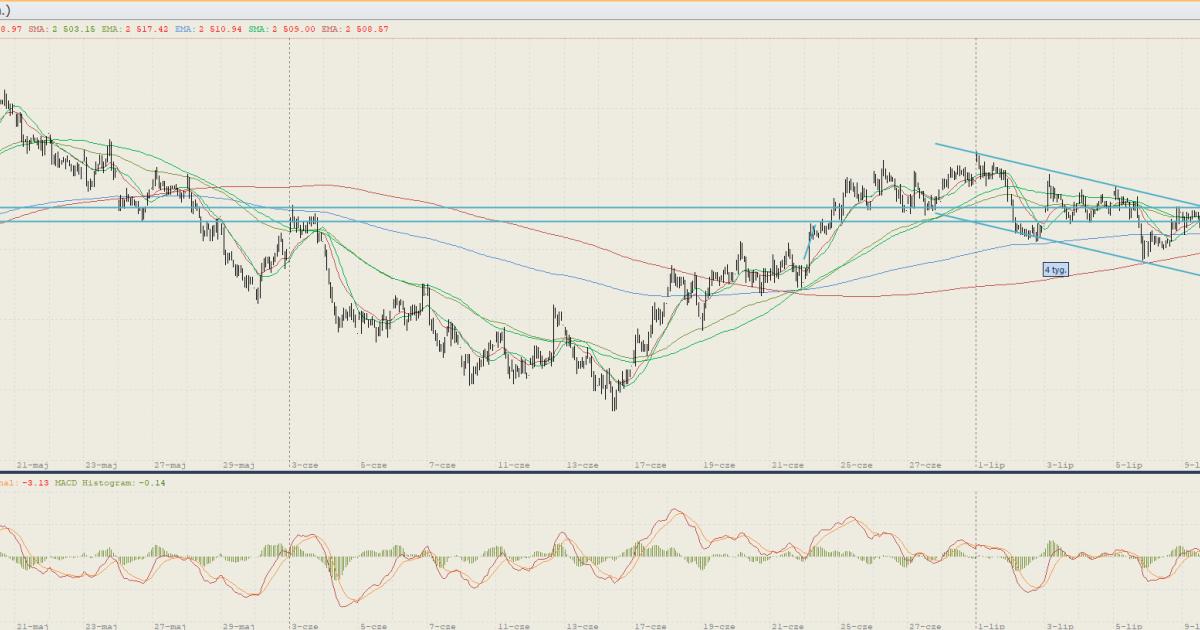
Task: Click 13-cze date on MACD panel bottom axis
Action: [x=582, y=625]
